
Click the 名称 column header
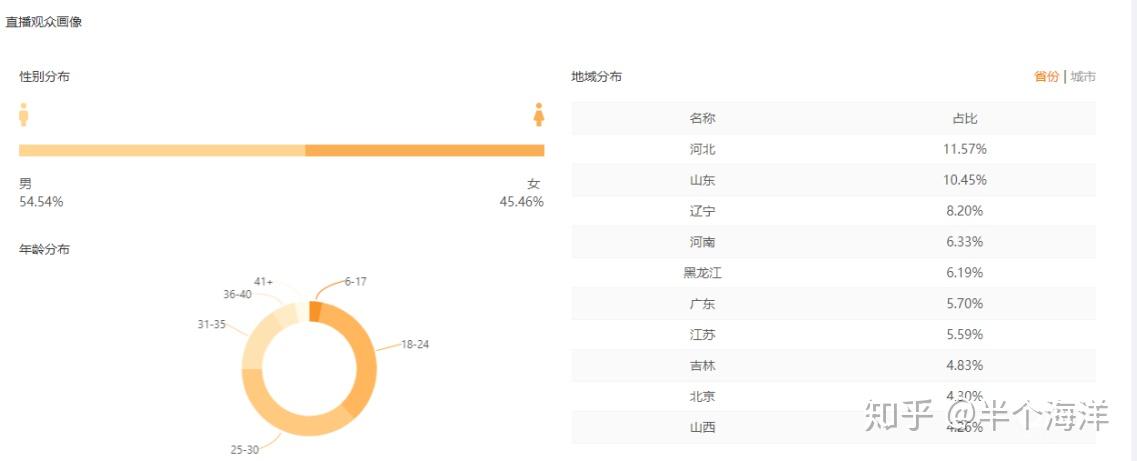pos(702,118)
